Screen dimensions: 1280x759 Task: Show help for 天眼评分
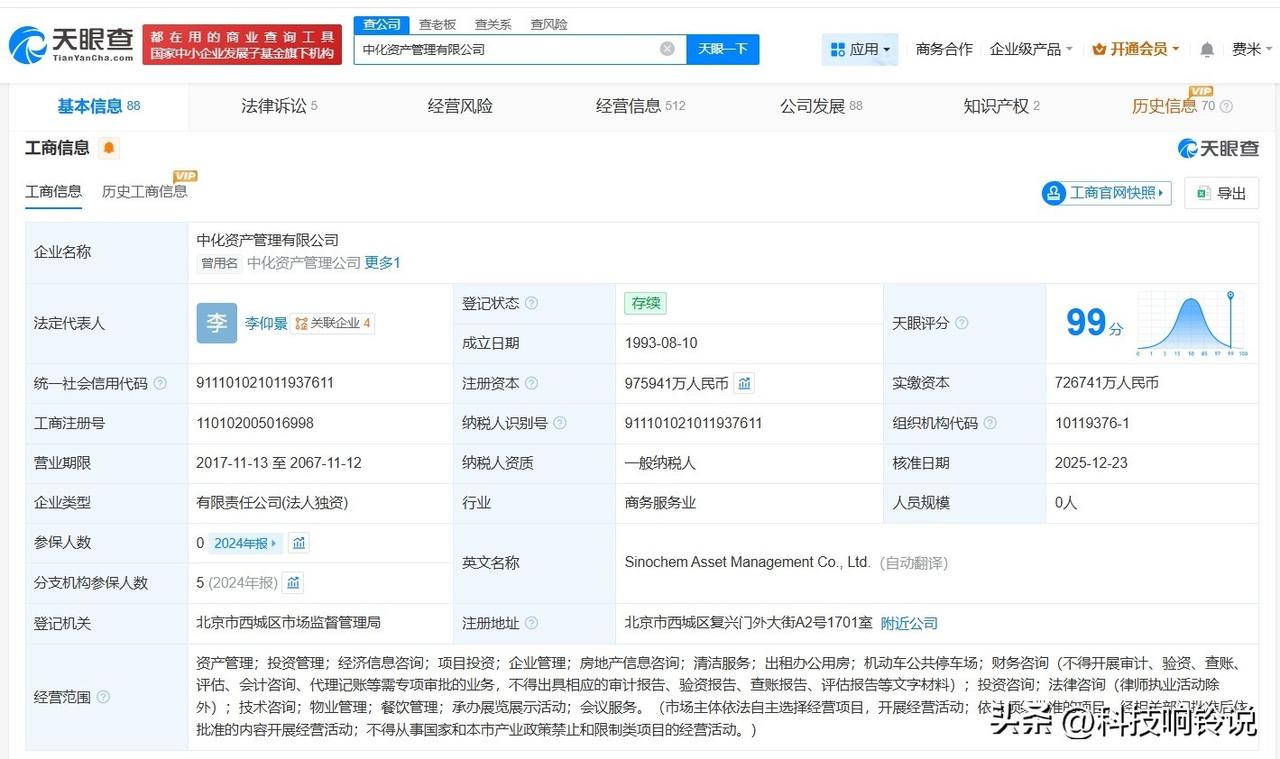coord(961,323)
